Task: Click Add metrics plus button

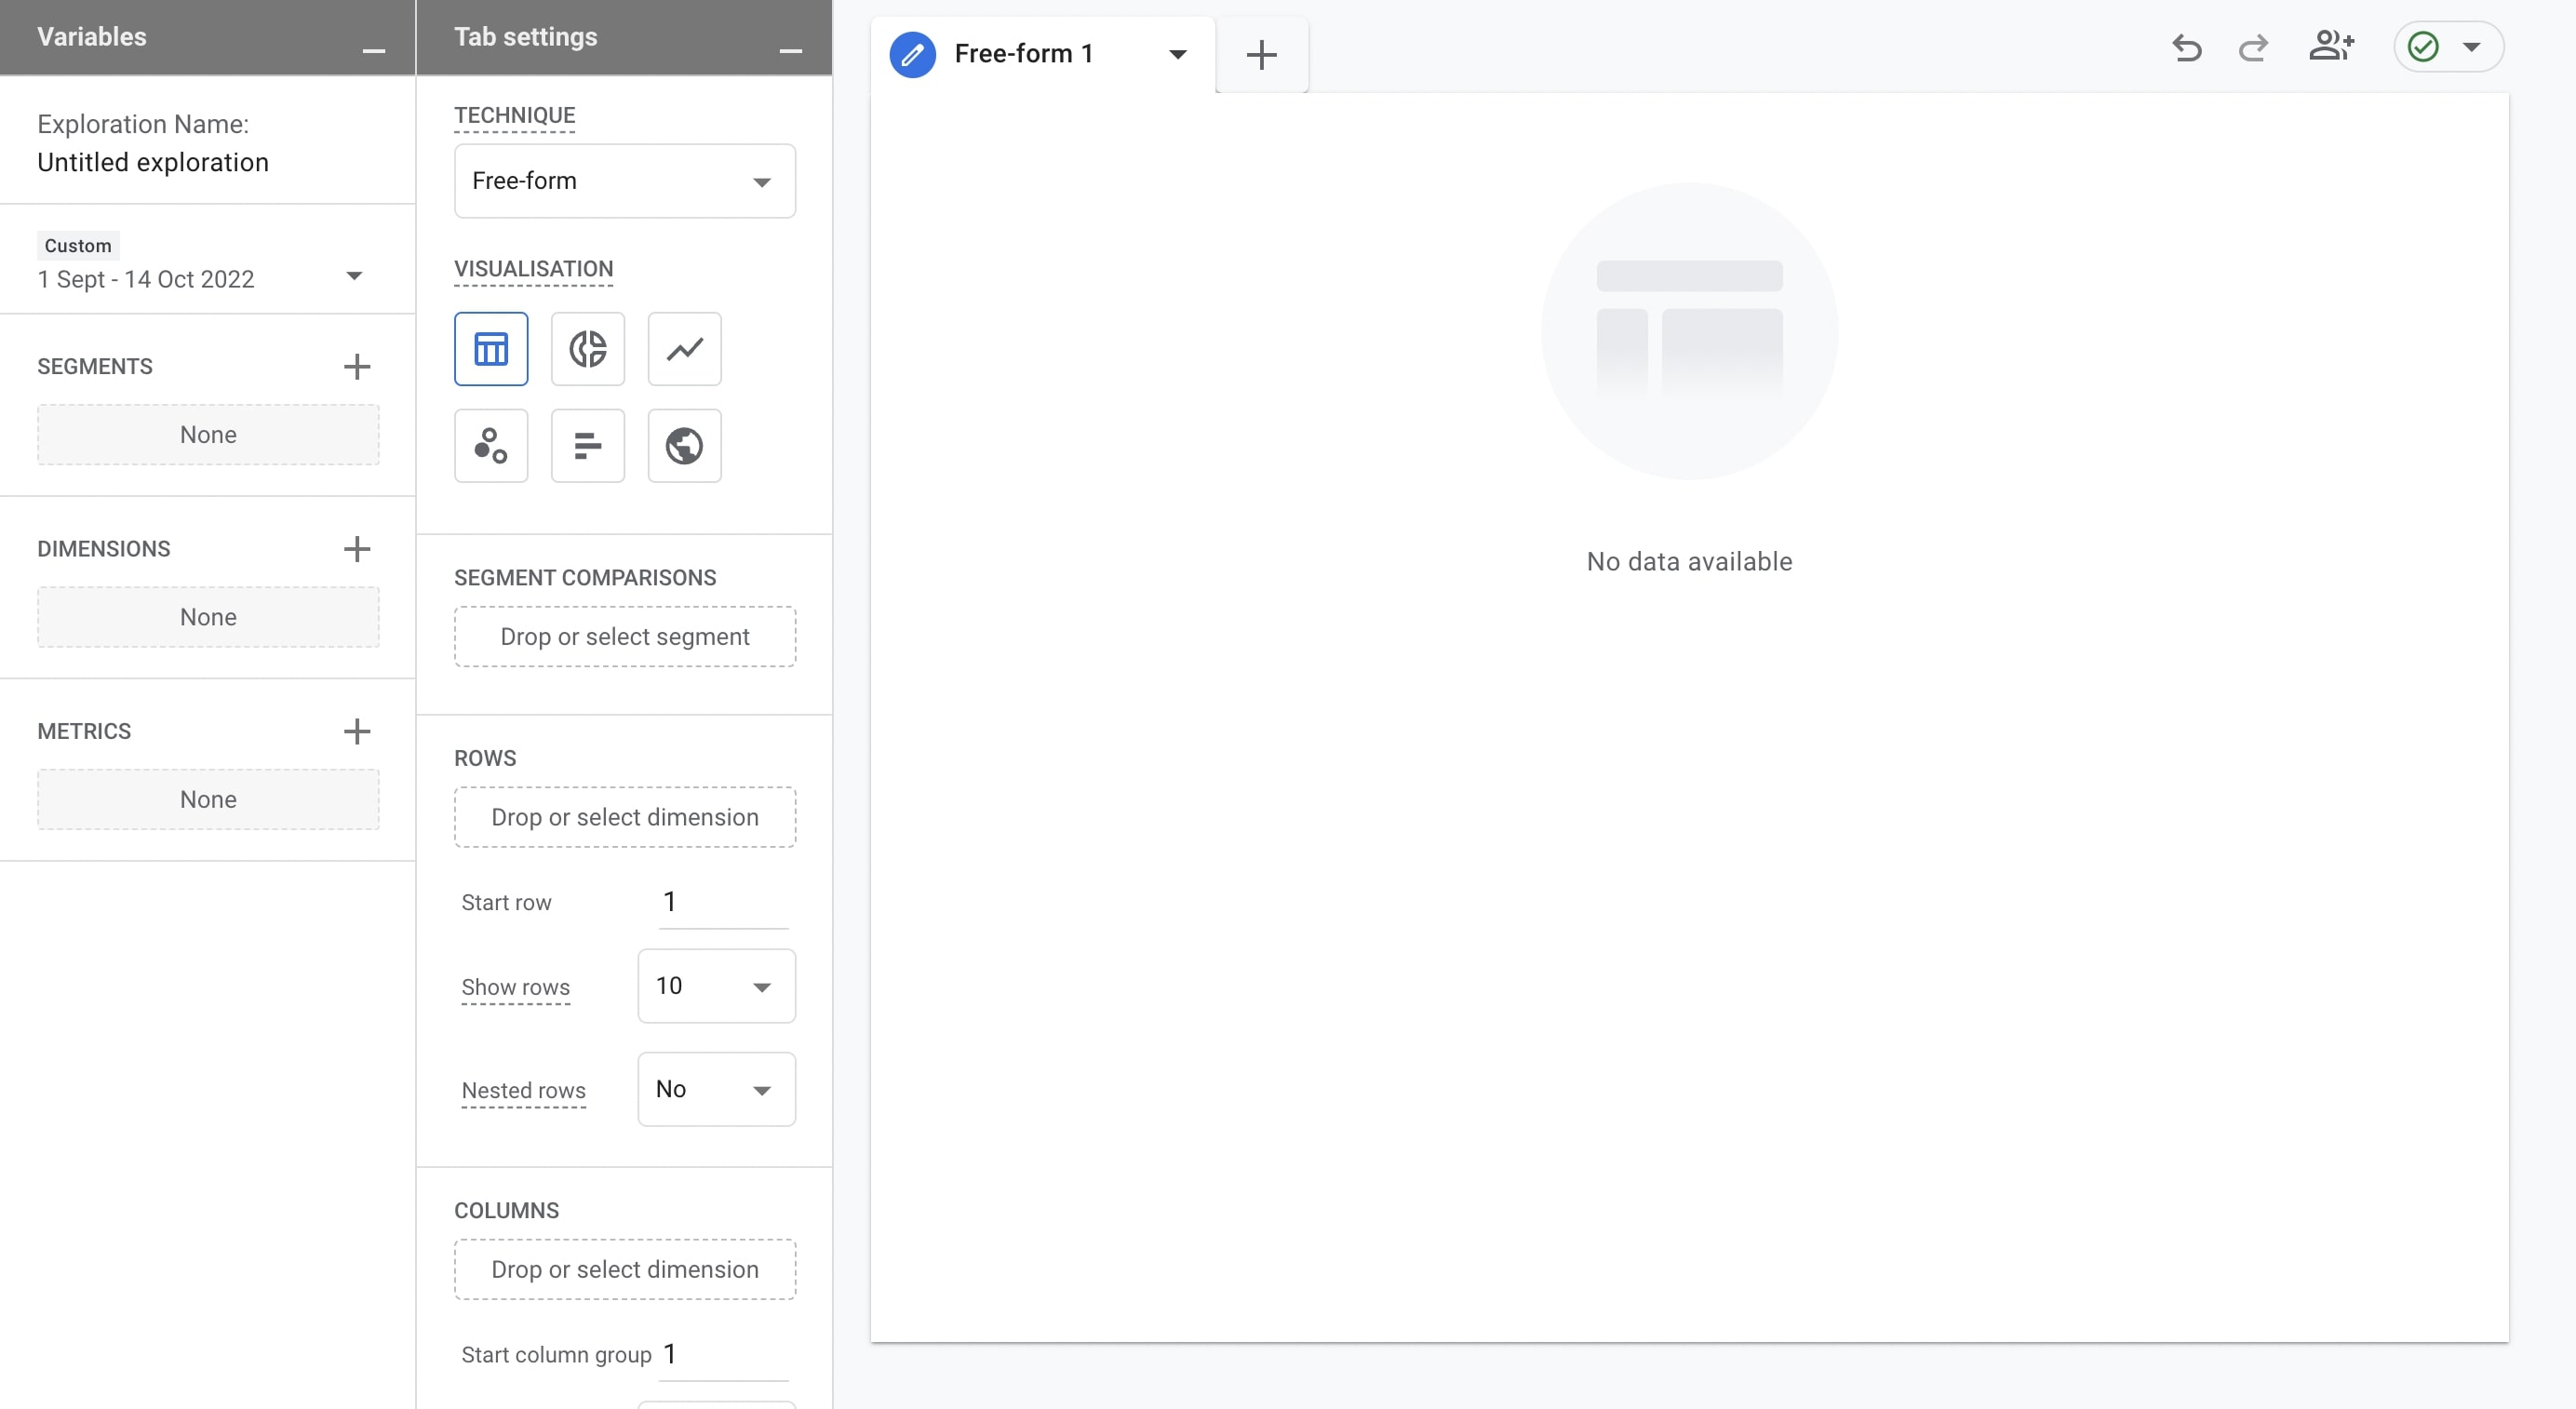Action: click(x=356, y=731)
